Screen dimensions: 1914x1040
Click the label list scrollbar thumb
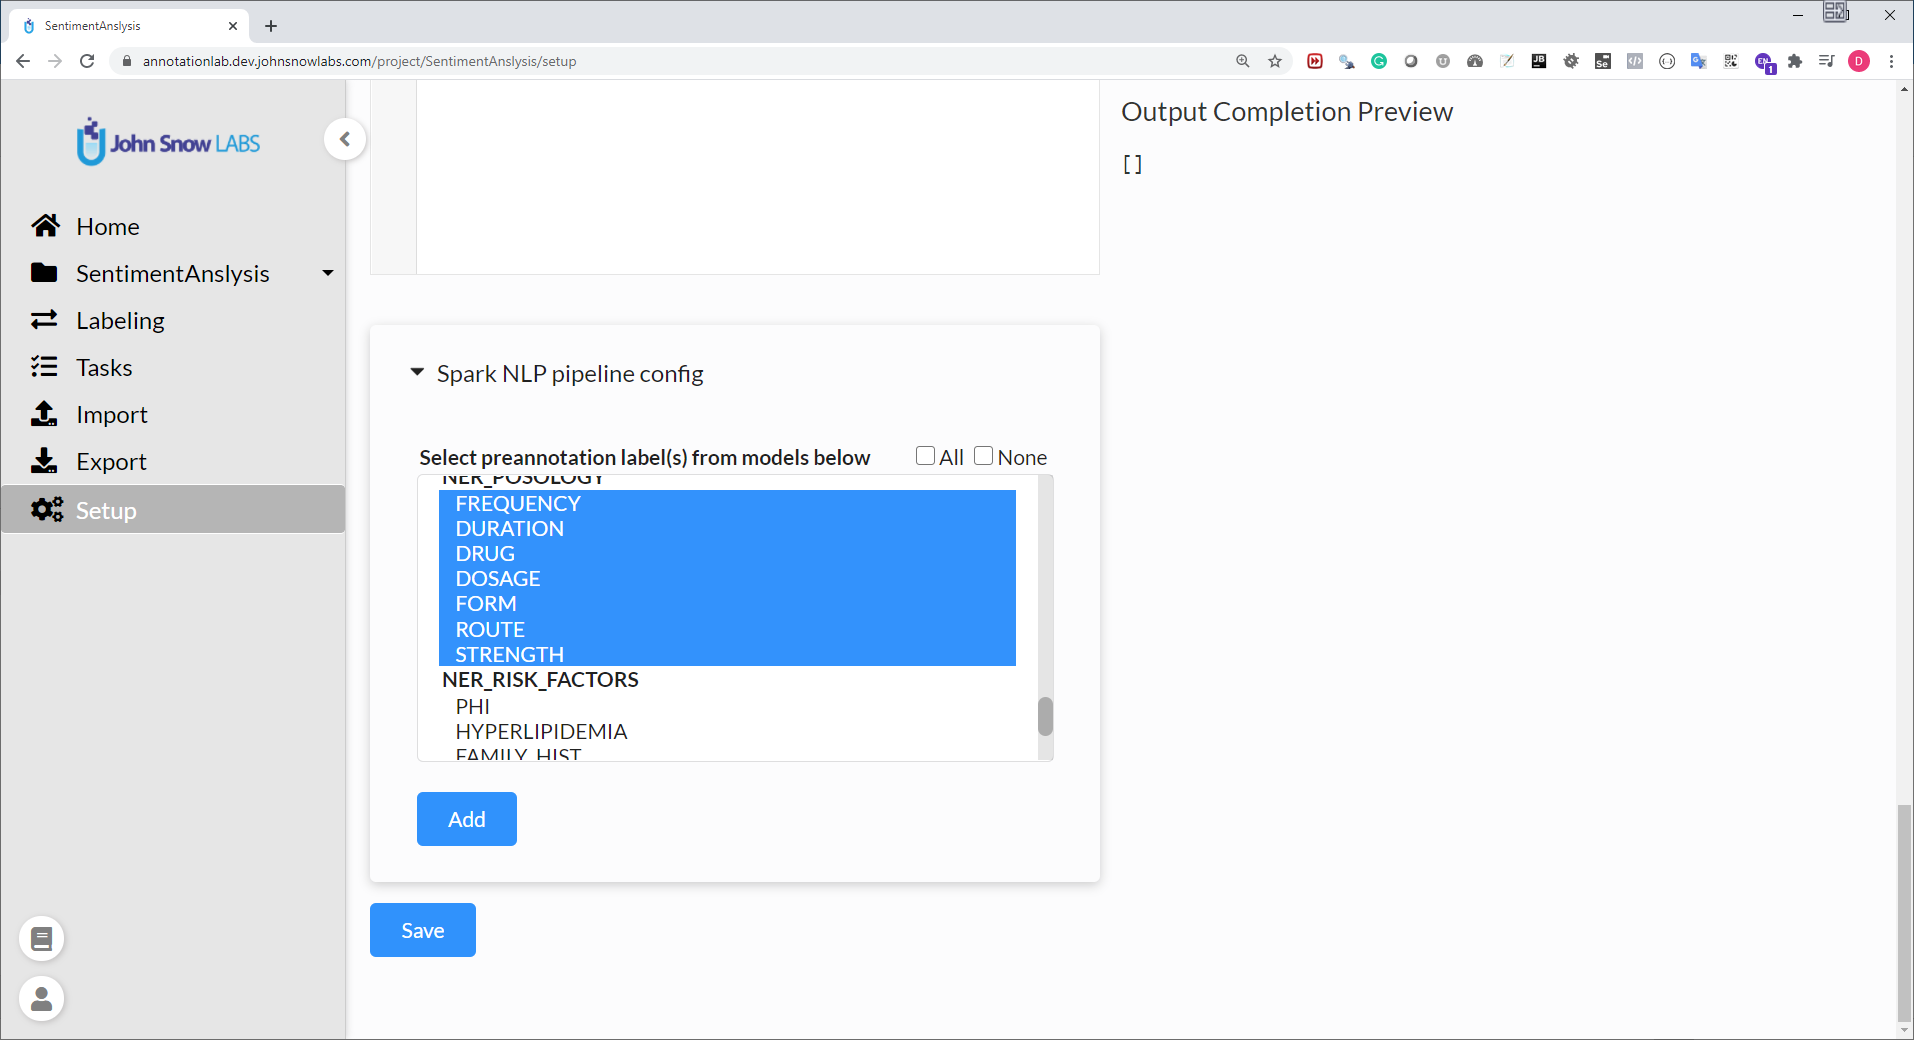pyautogui.click(x=1045, y=716)
